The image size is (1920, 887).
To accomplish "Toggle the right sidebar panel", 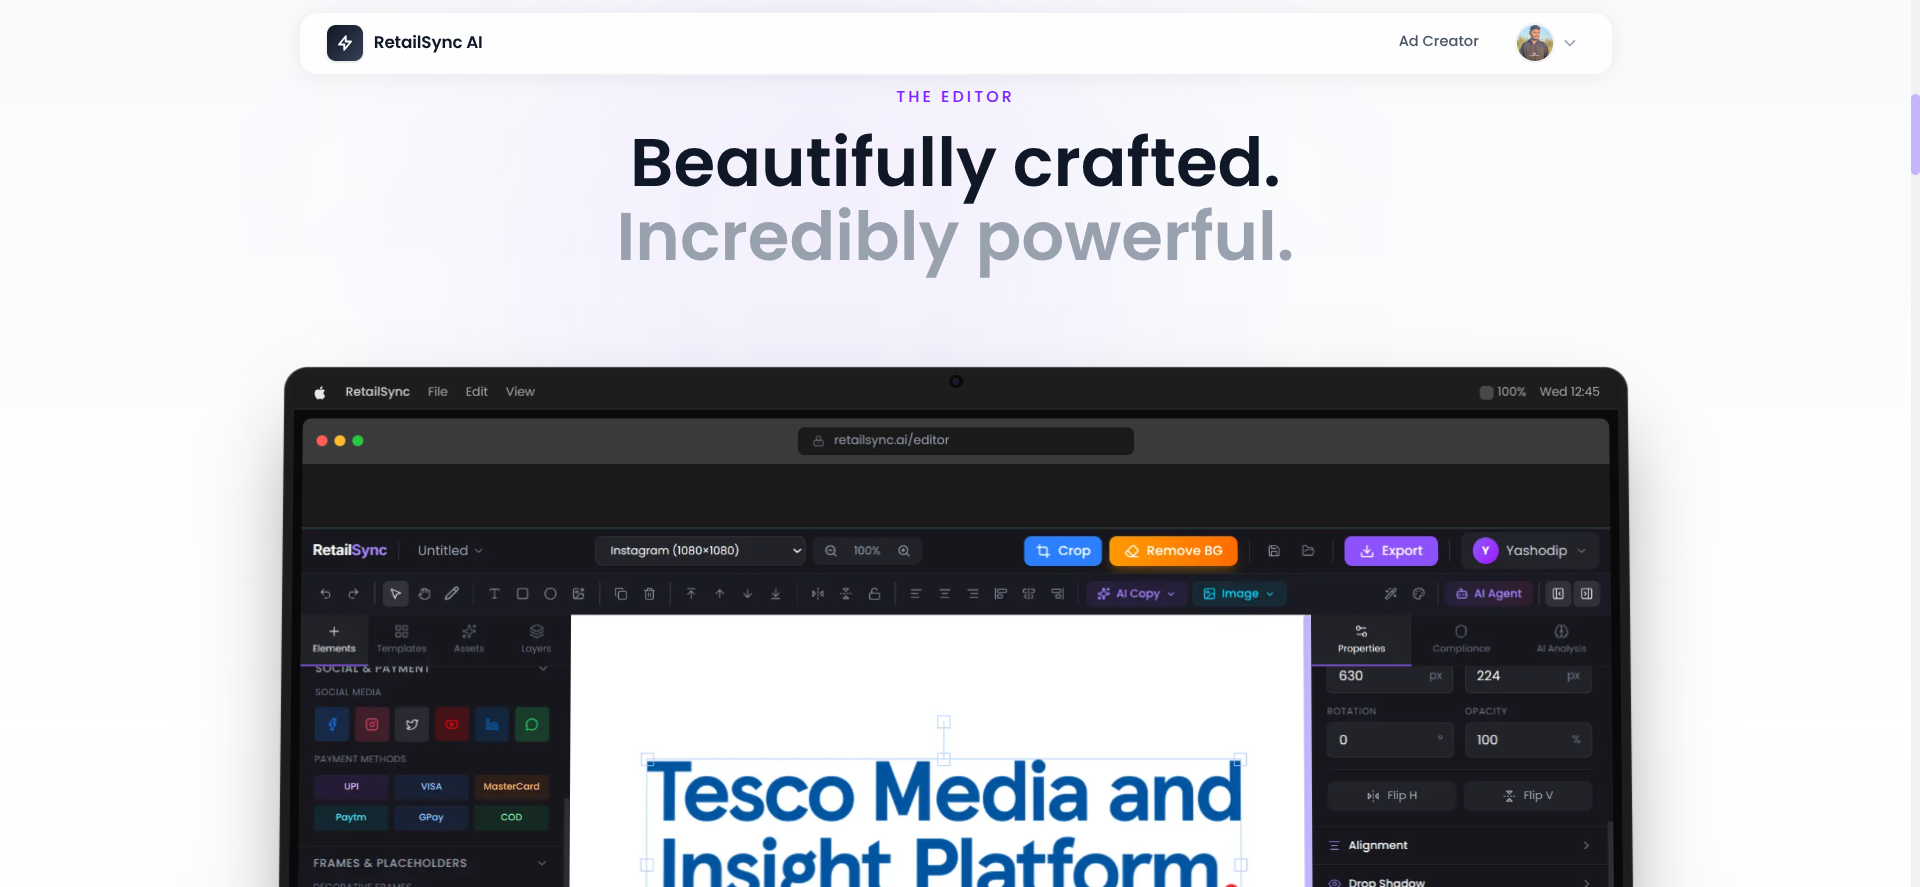I will 1587,594.
